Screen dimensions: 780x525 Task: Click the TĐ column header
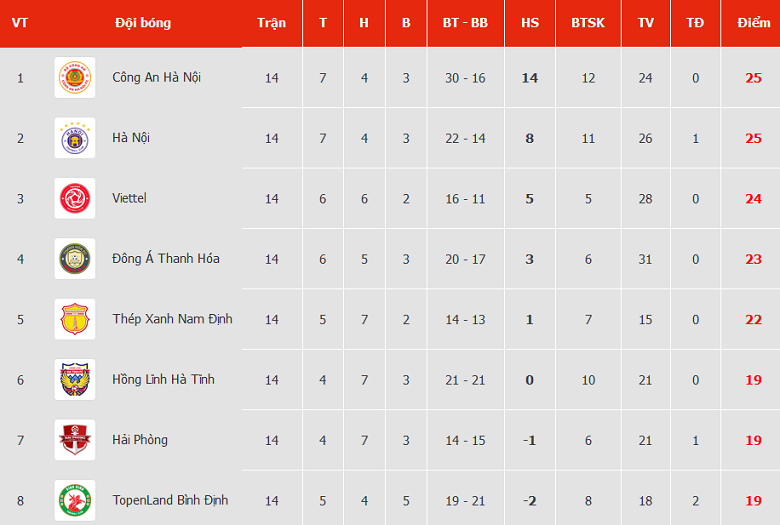[695, 23]
